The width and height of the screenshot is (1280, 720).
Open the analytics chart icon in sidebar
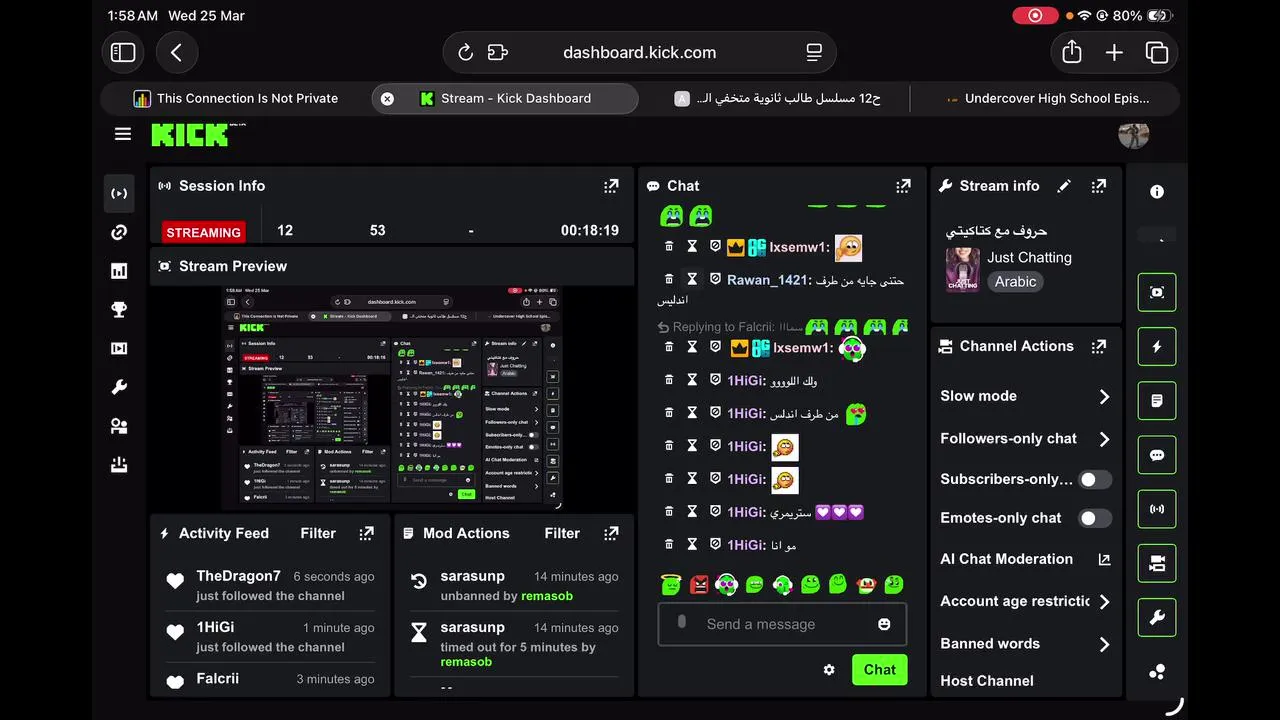pyautogui.click(x=119, y=271)
